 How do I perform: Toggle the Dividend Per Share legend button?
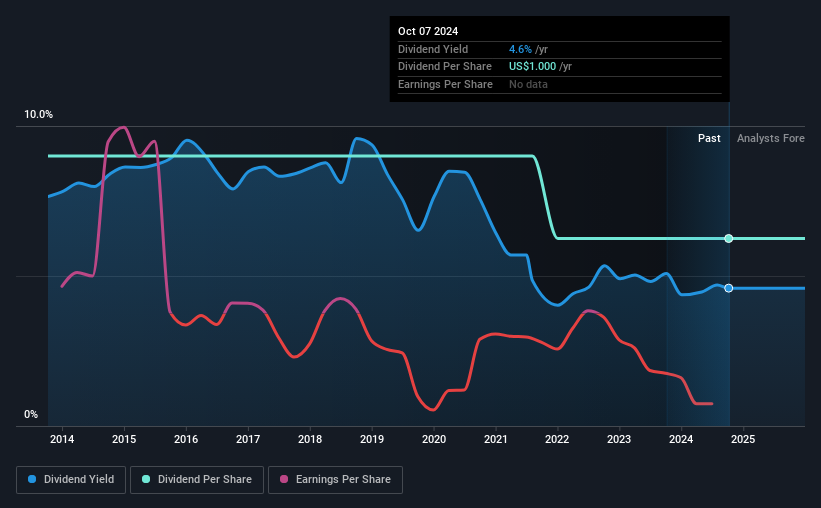(x=197, y=480)
